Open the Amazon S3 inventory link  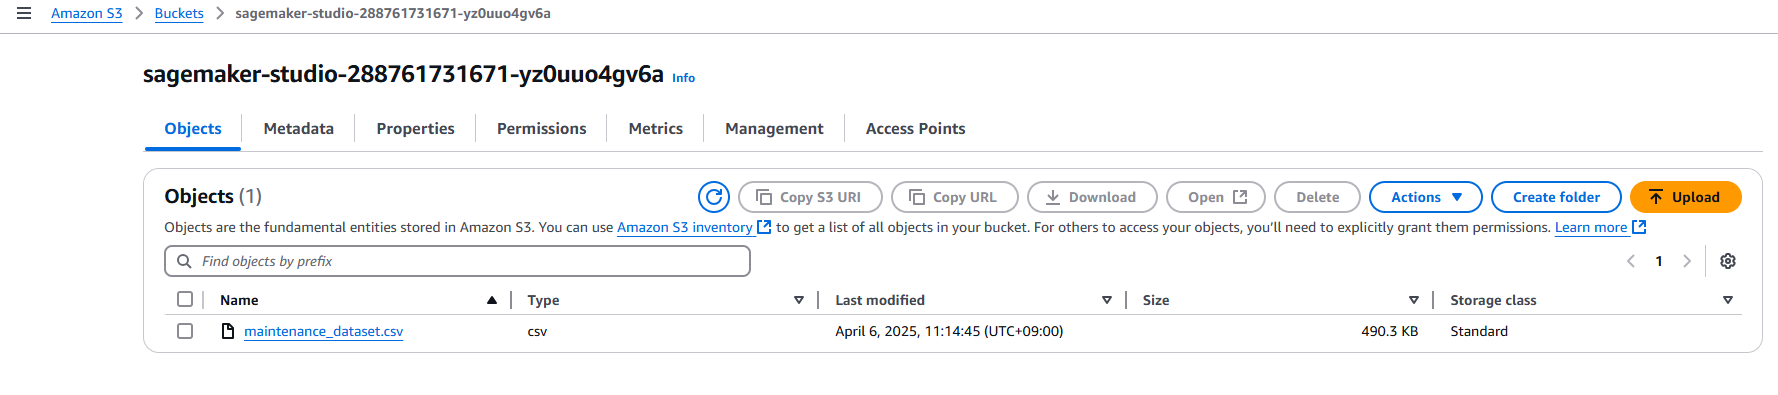[x=685, y=227]
